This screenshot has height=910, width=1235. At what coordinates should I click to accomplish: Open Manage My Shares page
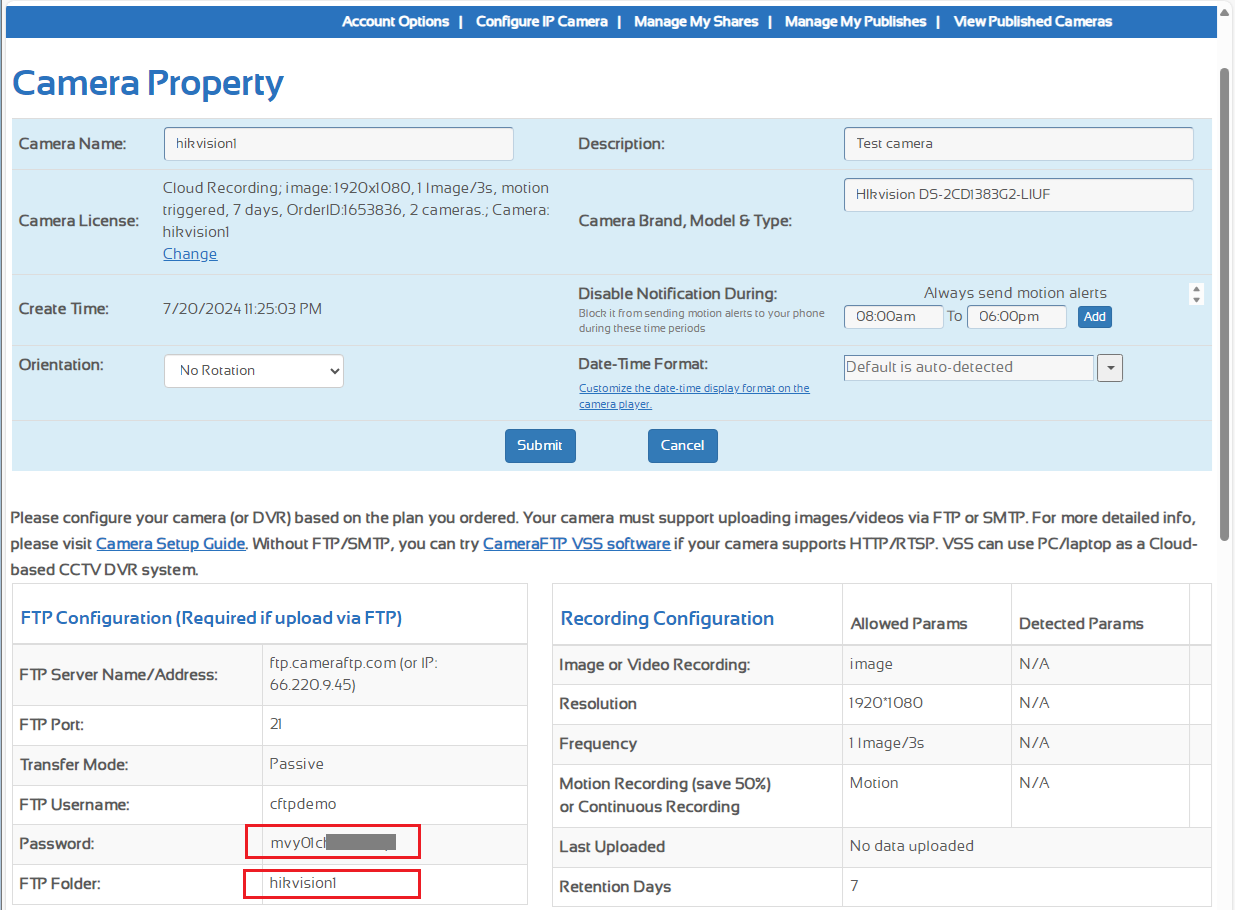point(696,21)
